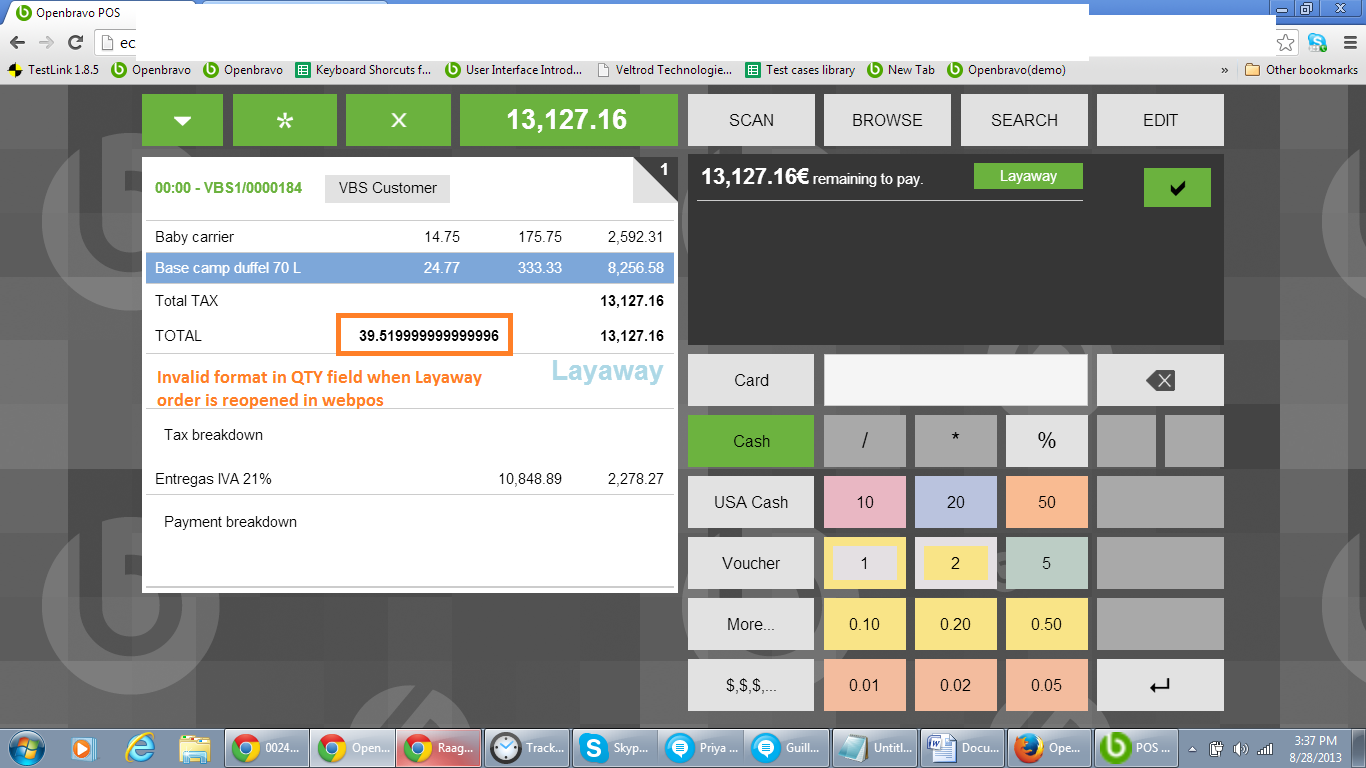The width and height of the screenshot is (1366, 768).
Task: Expand the hidden bookmarks chevron
Action: (1225, 70)
